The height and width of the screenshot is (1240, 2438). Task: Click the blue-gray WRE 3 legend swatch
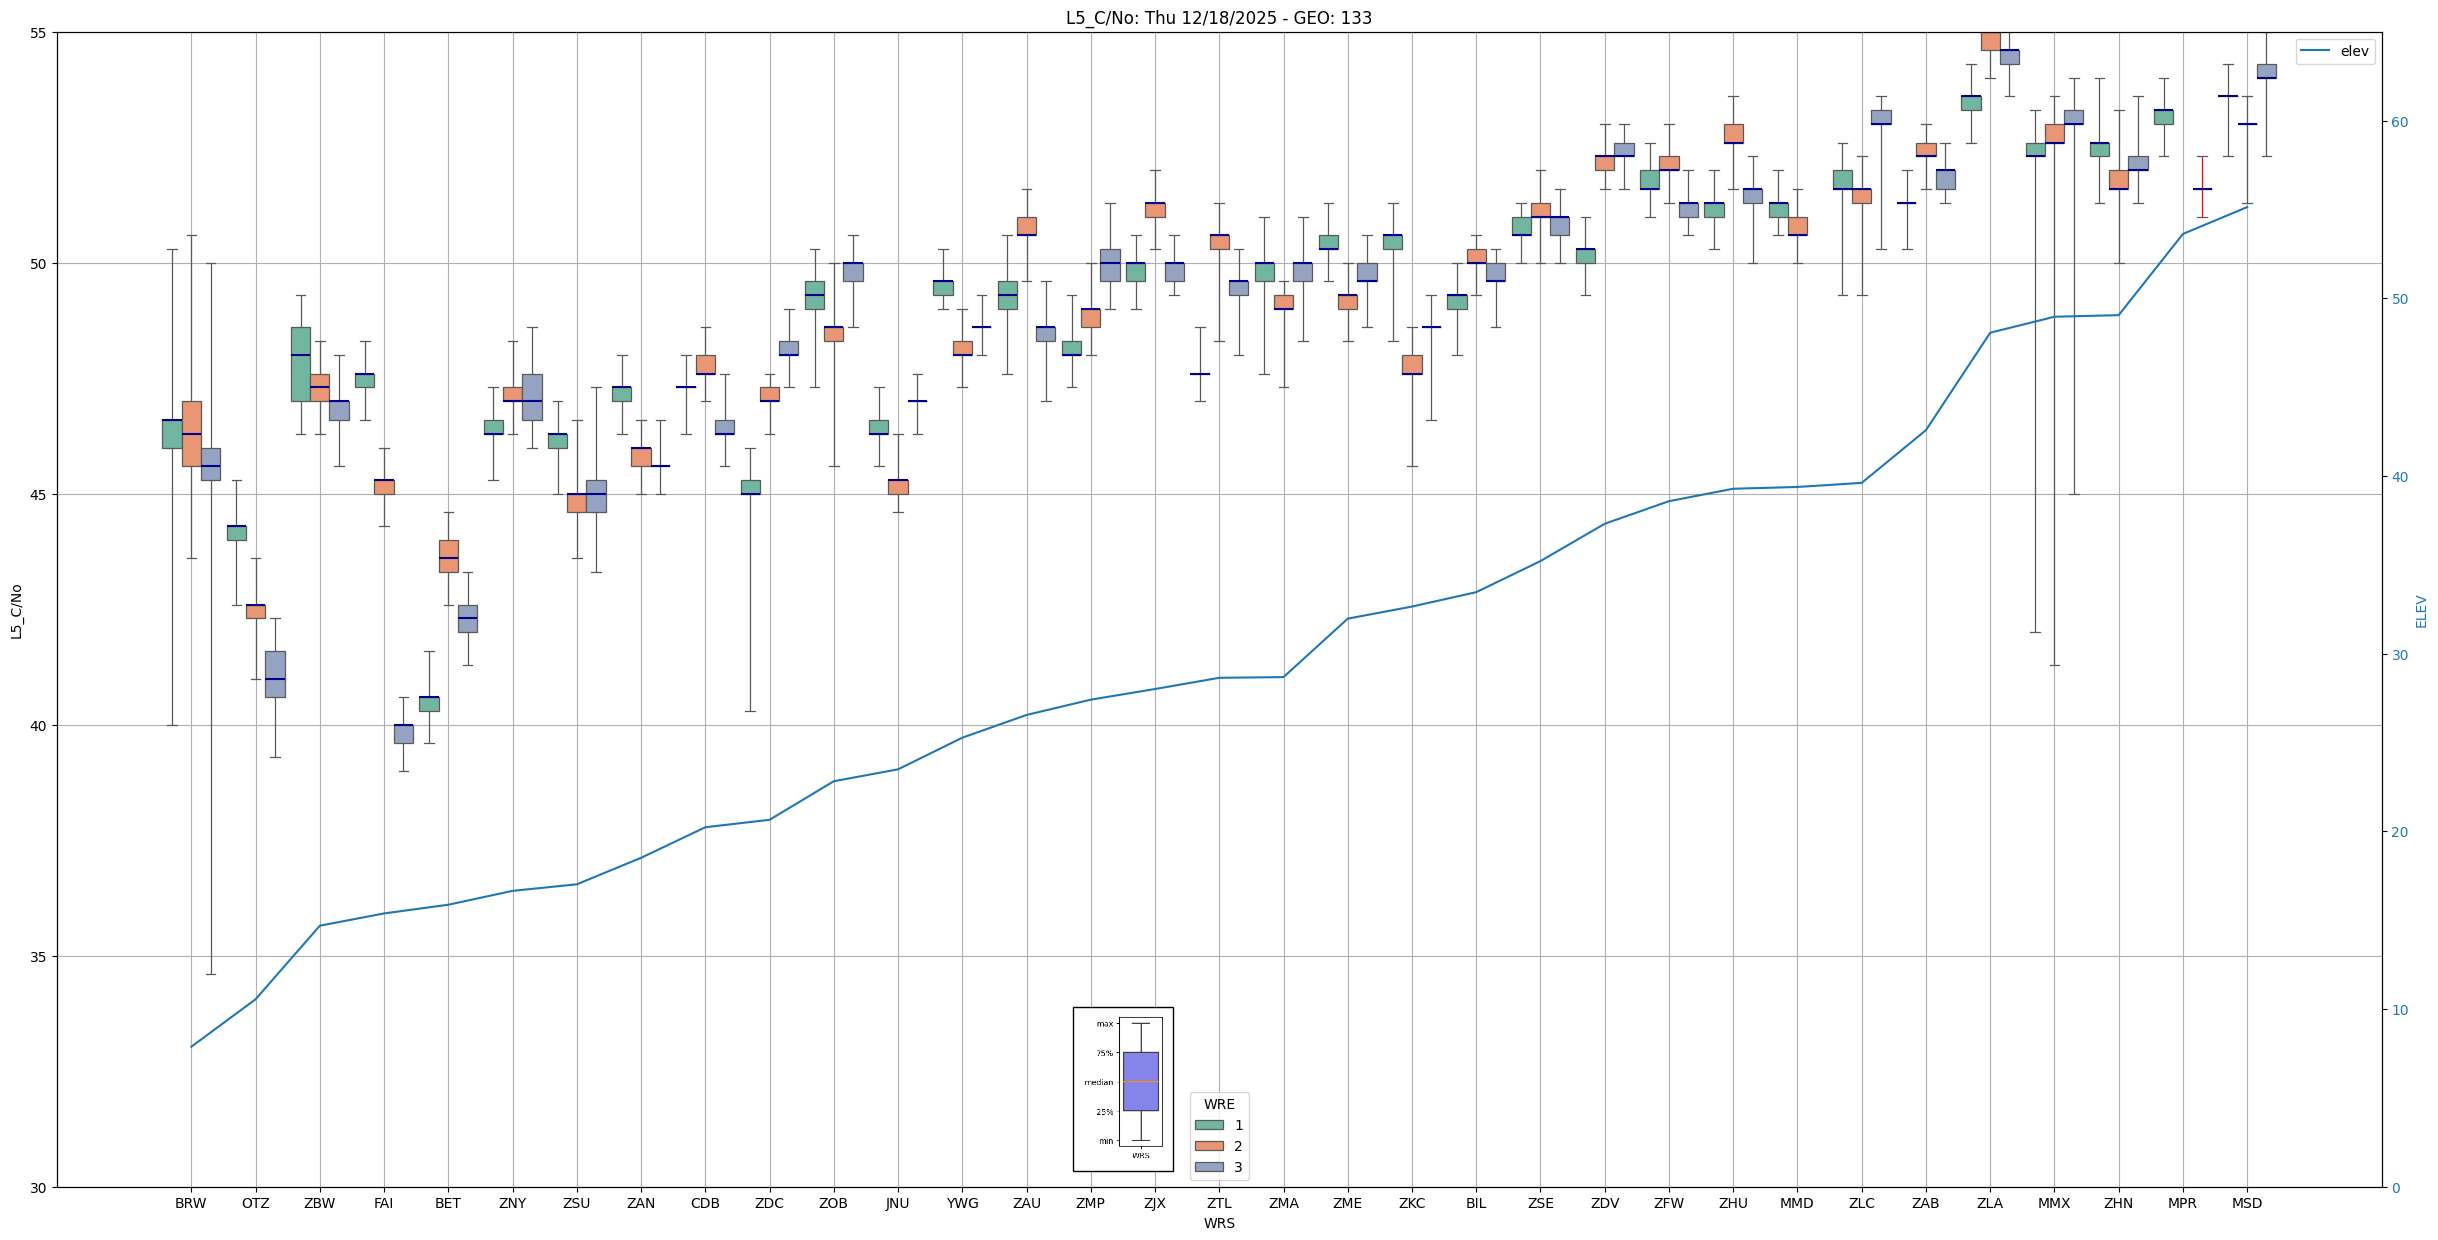tap(1208, 1167)
